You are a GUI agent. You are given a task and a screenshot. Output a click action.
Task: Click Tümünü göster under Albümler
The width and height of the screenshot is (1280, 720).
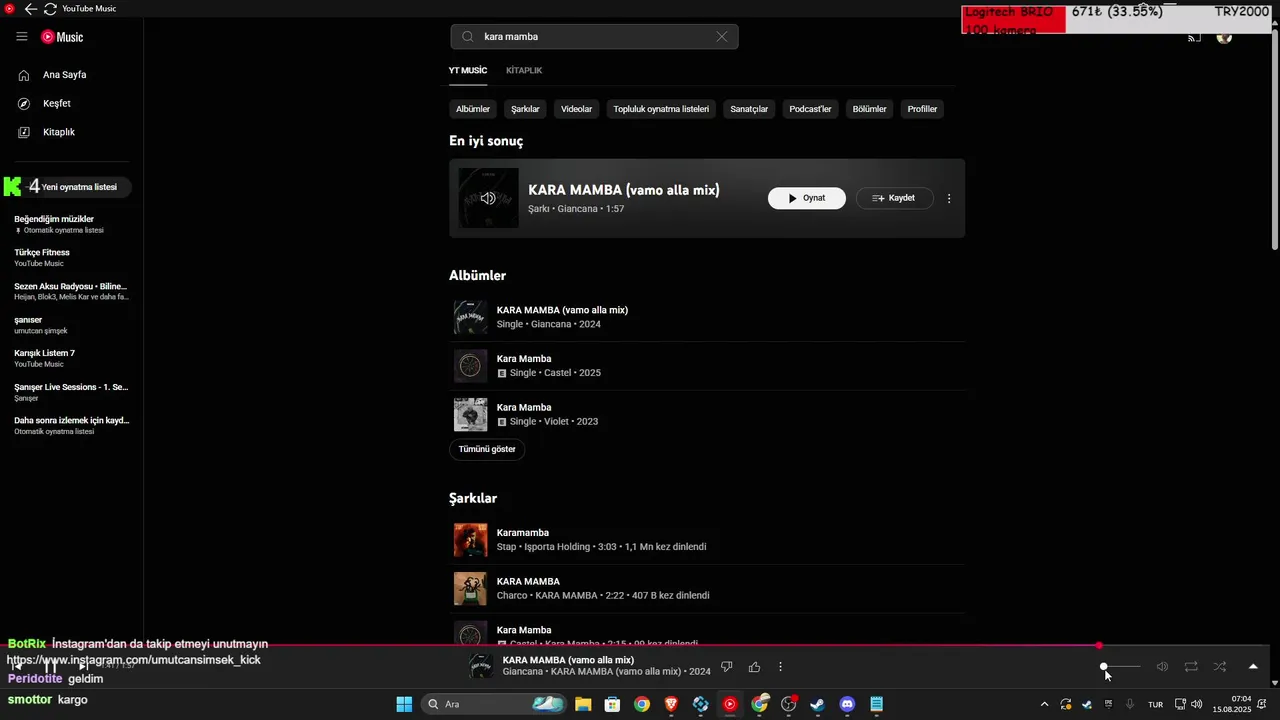(487, 450)
